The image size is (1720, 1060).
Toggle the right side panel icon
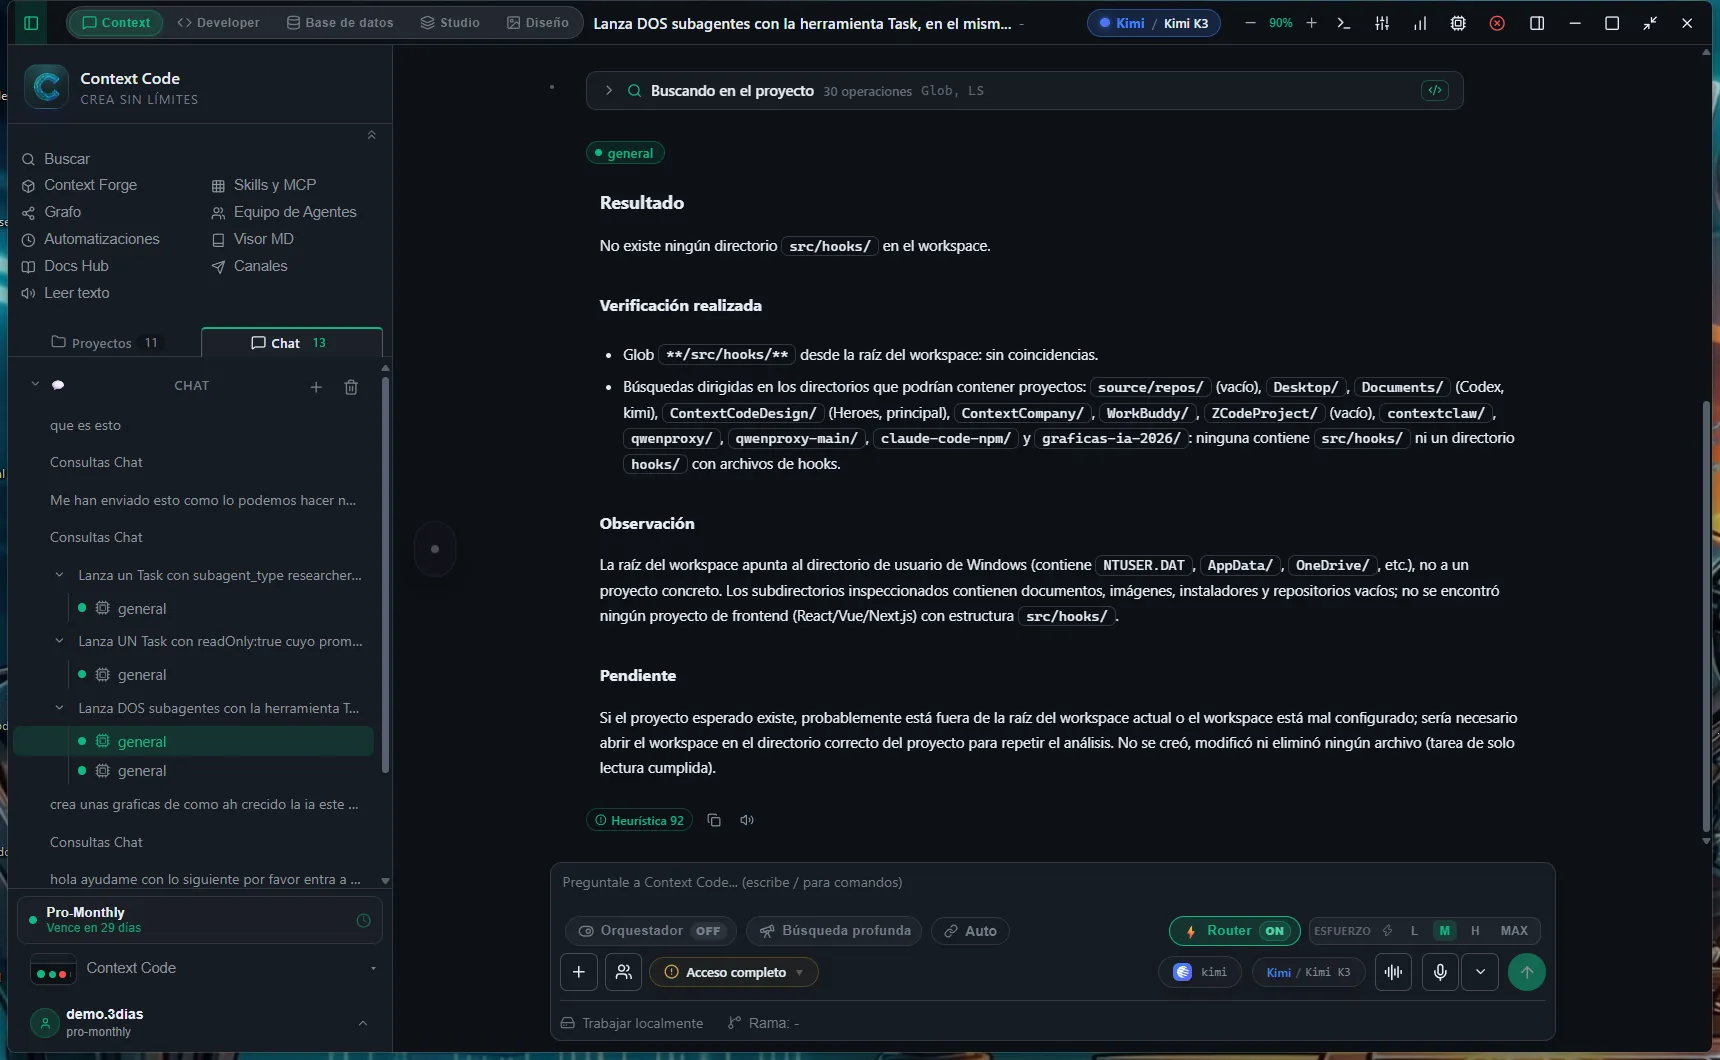(1537, 23)
